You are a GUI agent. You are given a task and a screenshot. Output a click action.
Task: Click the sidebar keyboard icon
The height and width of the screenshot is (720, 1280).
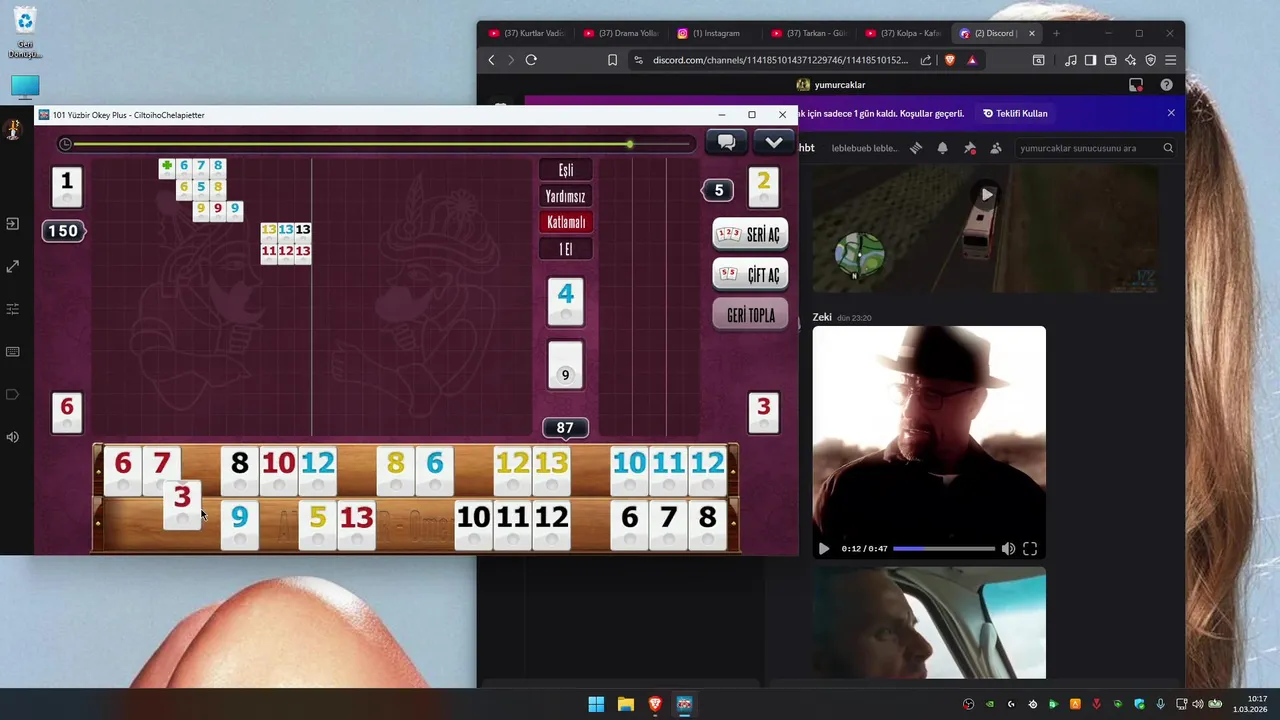point(13,352)
